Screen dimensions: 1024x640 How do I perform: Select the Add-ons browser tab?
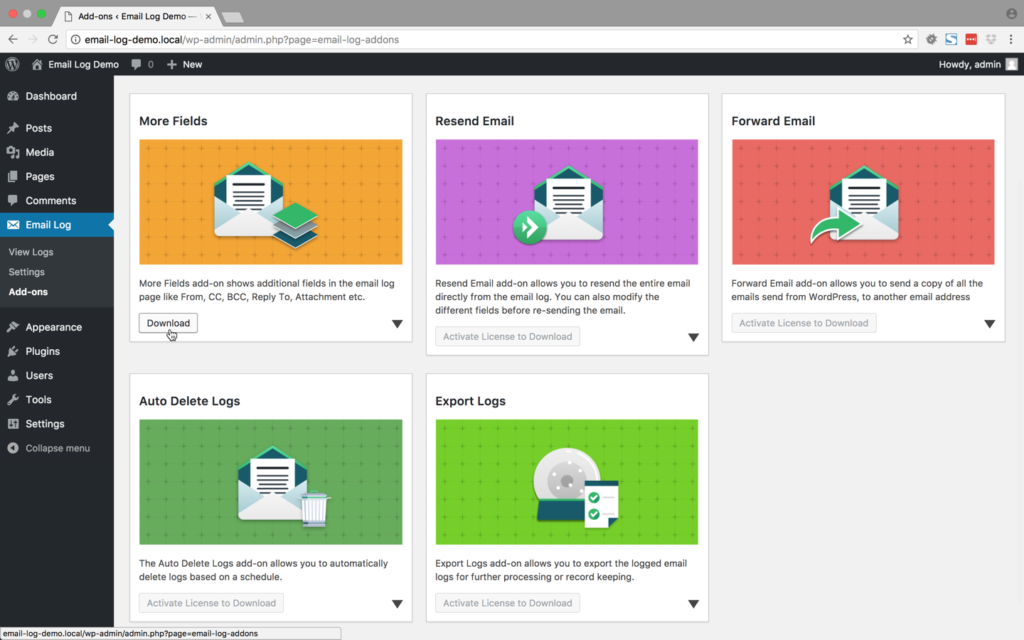point(134,16)
